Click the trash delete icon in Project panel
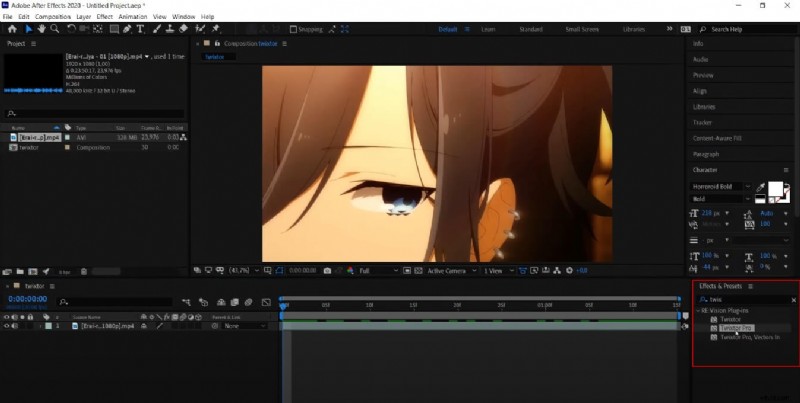Image resolution: width=800 pixels, height=403 pixels. tap(84, 272)
